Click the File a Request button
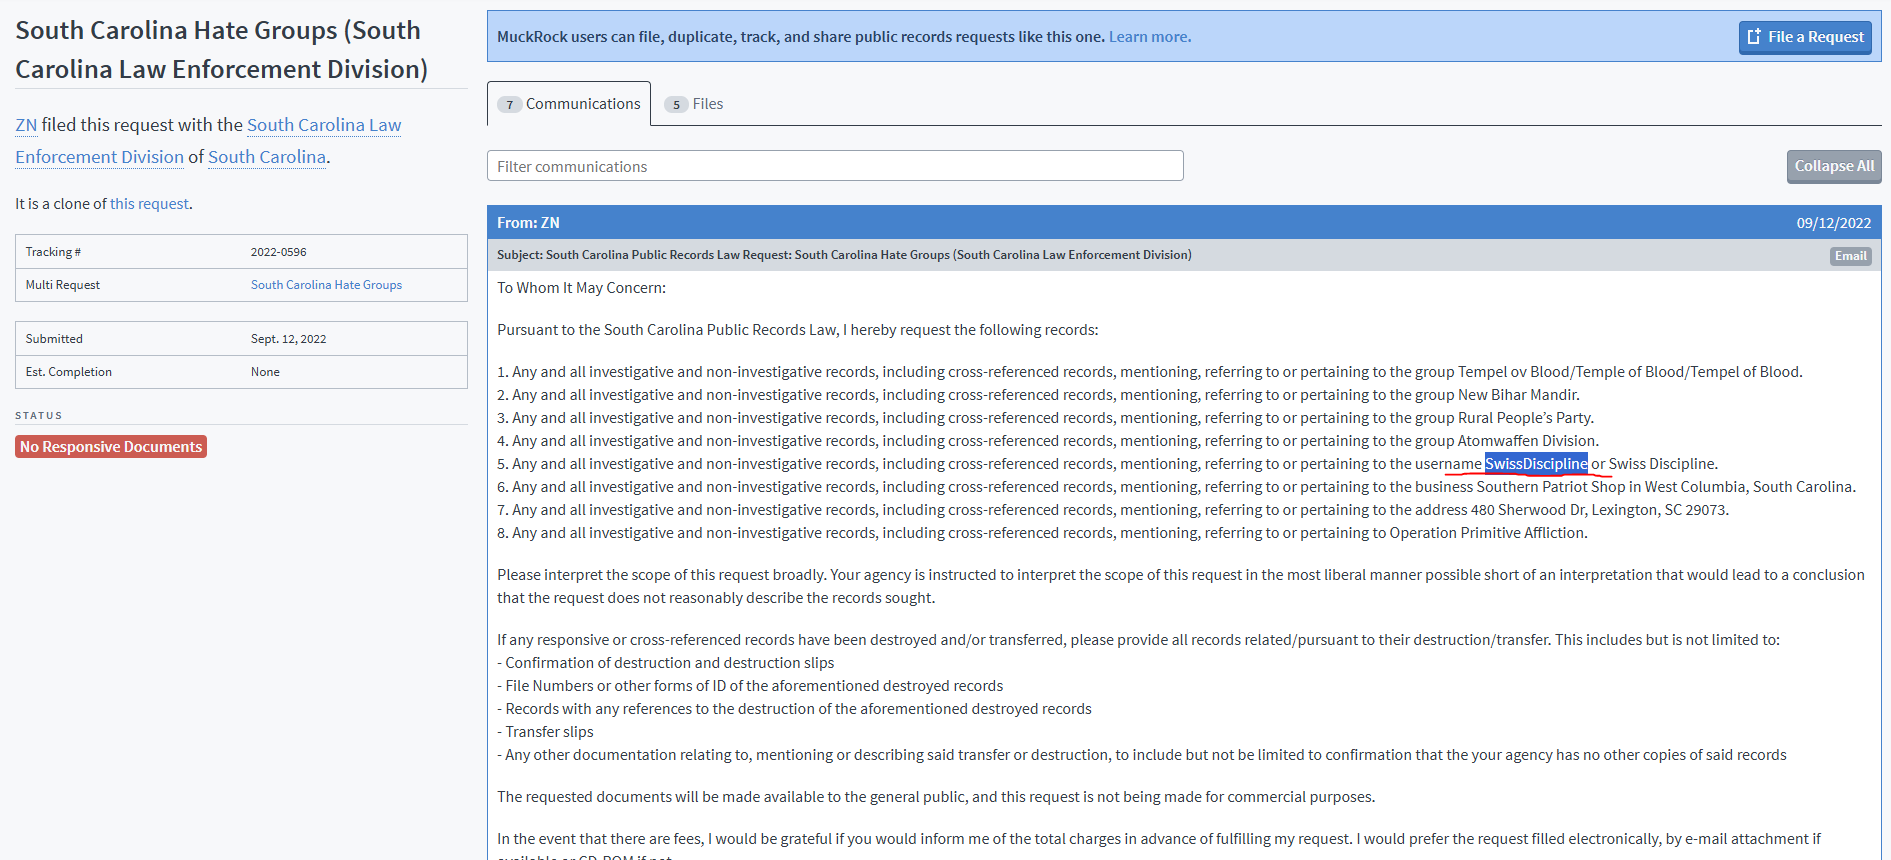This screenshot has width=1891, height=860. tap(1804, 37)
